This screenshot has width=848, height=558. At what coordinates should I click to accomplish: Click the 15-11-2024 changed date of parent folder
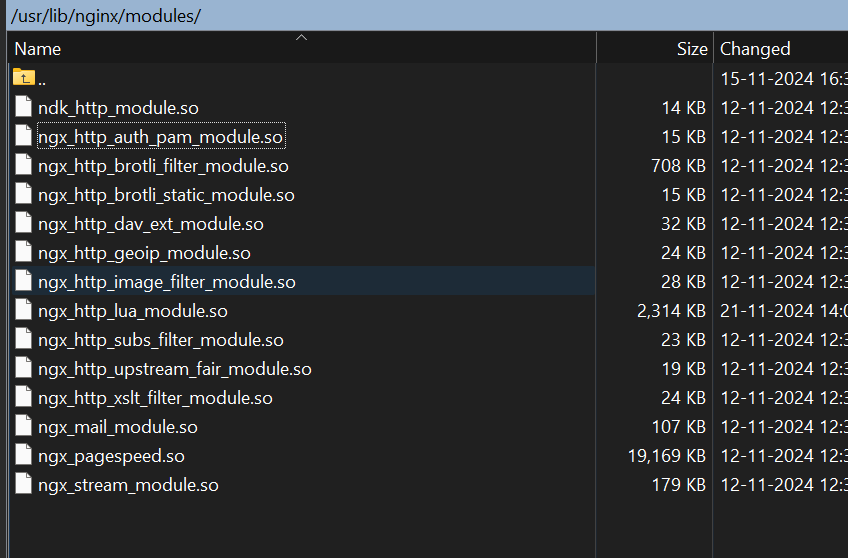[784, 79]
